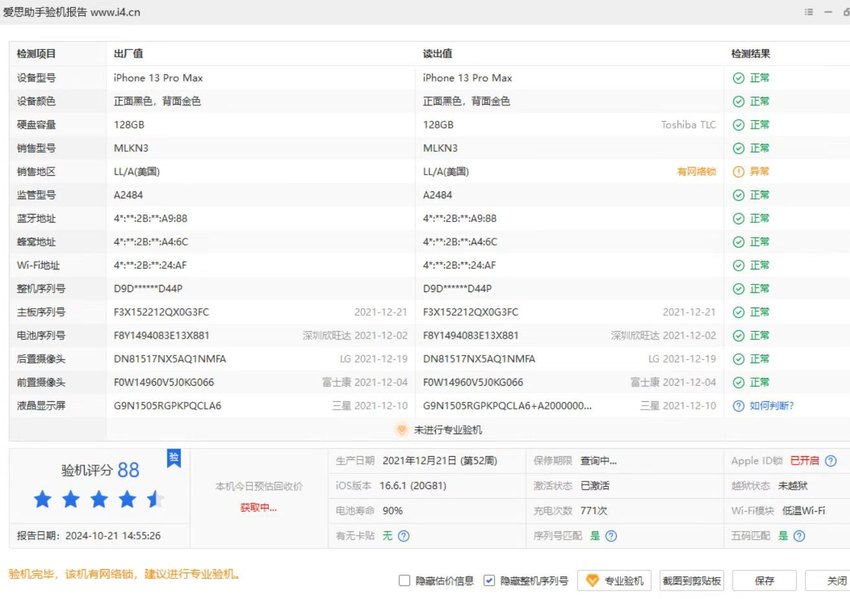Click the report date 2024-10-21 14:55:26
850x599 pixels.
coord(113,536)
